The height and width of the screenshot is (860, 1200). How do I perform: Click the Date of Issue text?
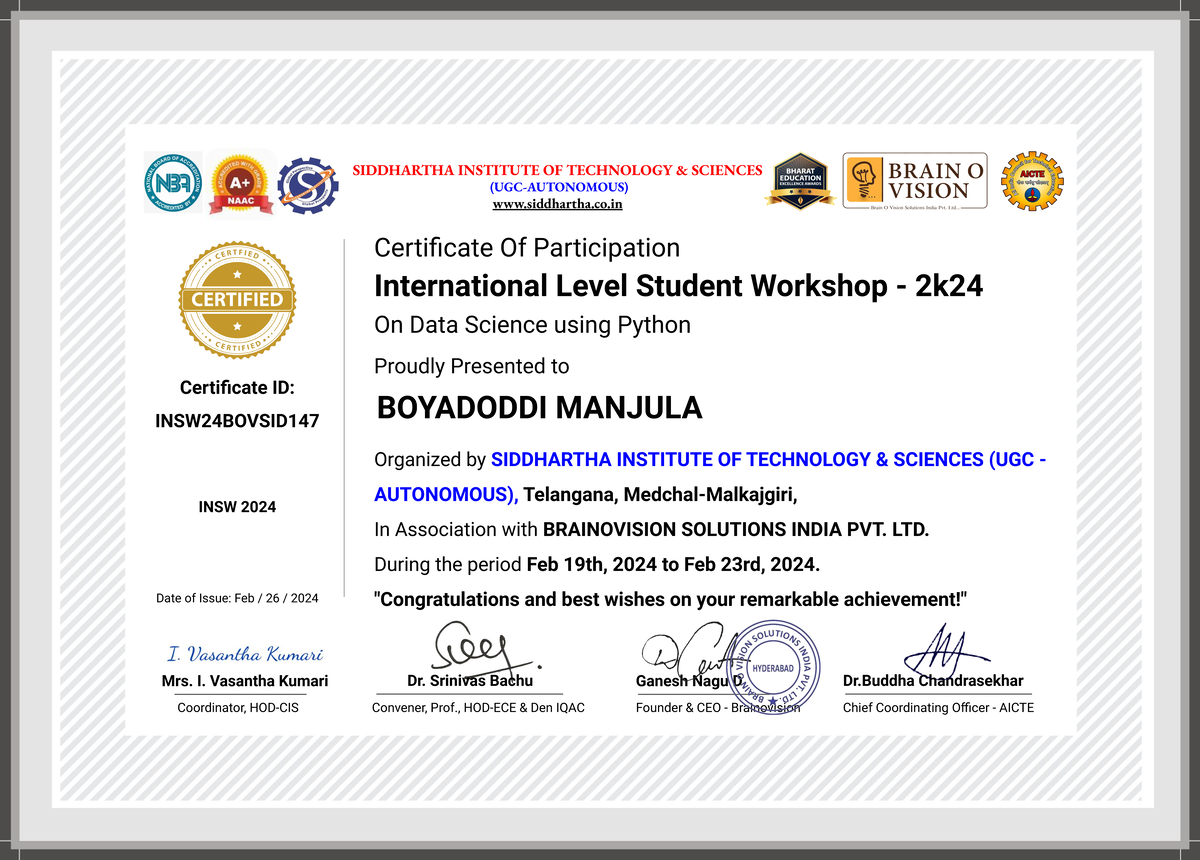(x=237, y=598)
